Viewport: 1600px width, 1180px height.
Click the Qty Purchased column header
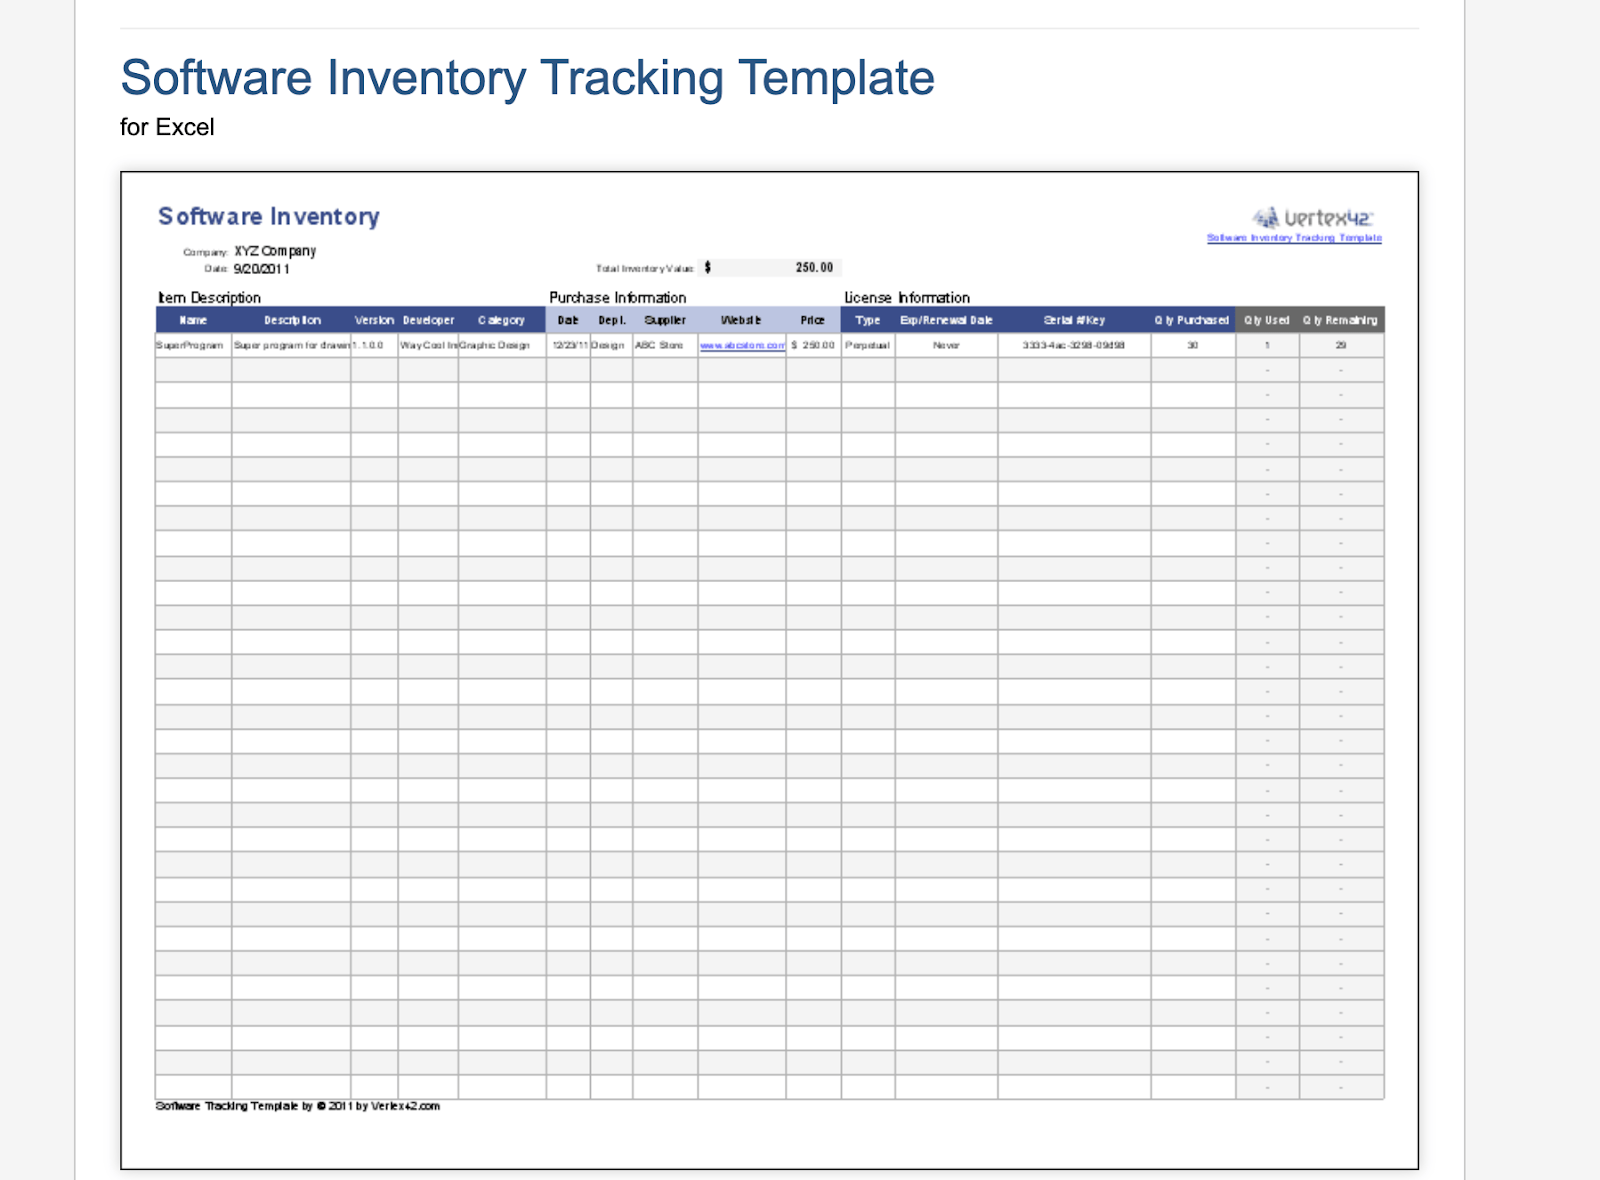point(1193,320)
